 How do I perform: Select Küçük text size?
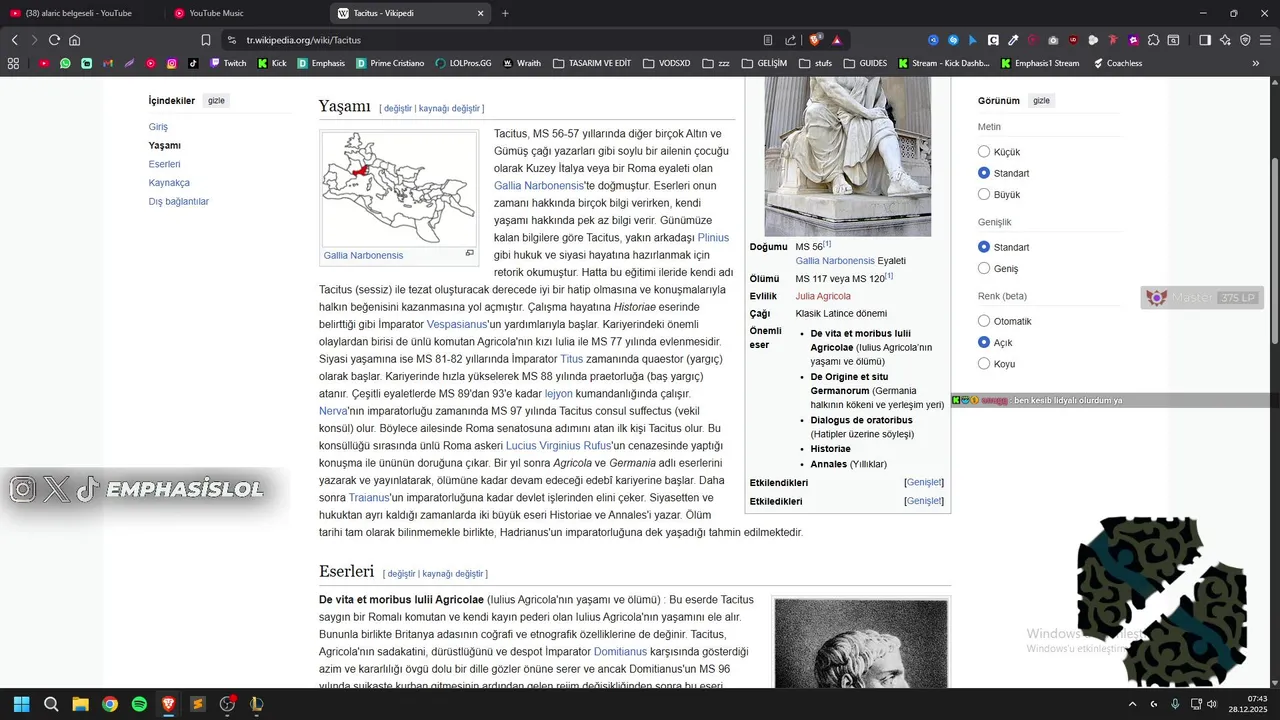[984, 152]
